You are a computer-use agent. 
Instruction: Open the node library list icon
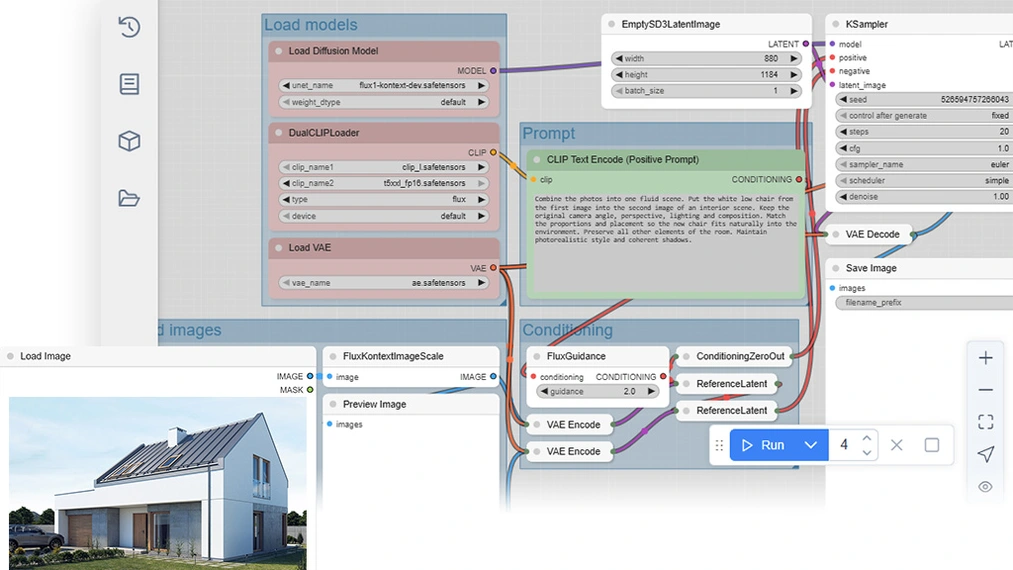(x=129, y=84)
